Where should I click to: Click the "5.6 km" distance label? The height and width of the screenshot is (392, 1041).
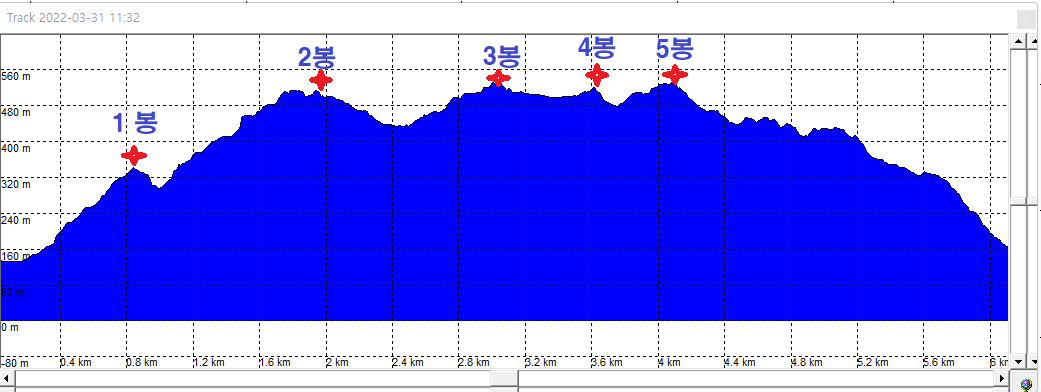(x=939, y=363)
